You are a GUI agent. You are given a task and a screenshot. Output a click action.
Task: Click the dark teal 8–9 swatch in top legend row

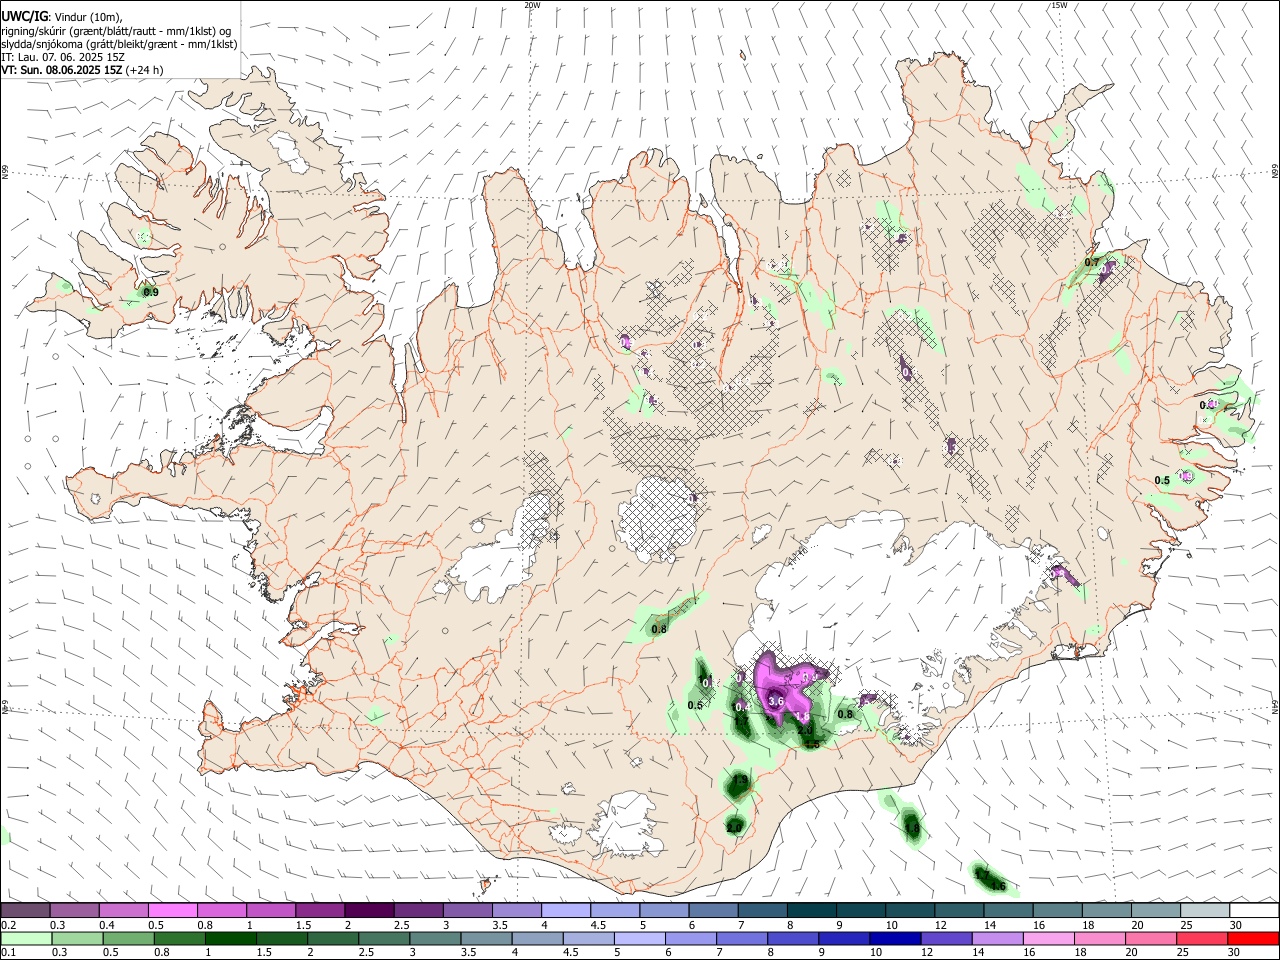[x=811, y=910]
